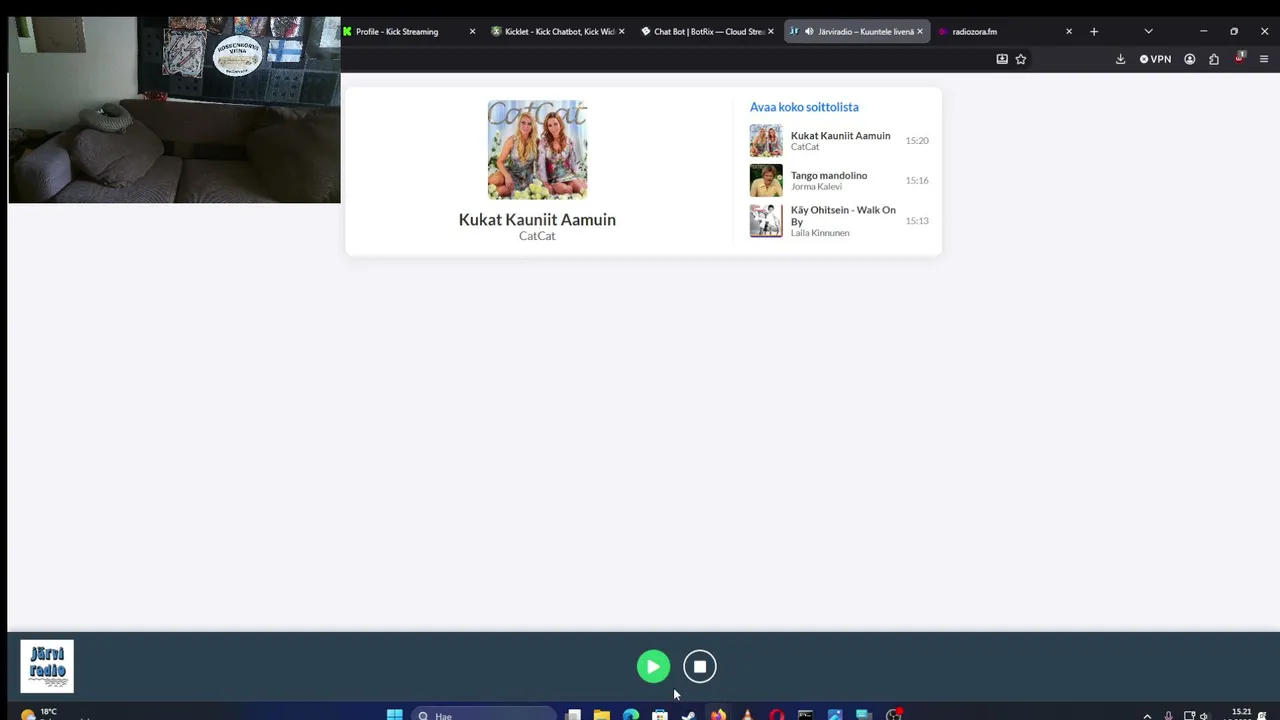
Task: Open the VPN button in the toolbar
Action: 1155,59
